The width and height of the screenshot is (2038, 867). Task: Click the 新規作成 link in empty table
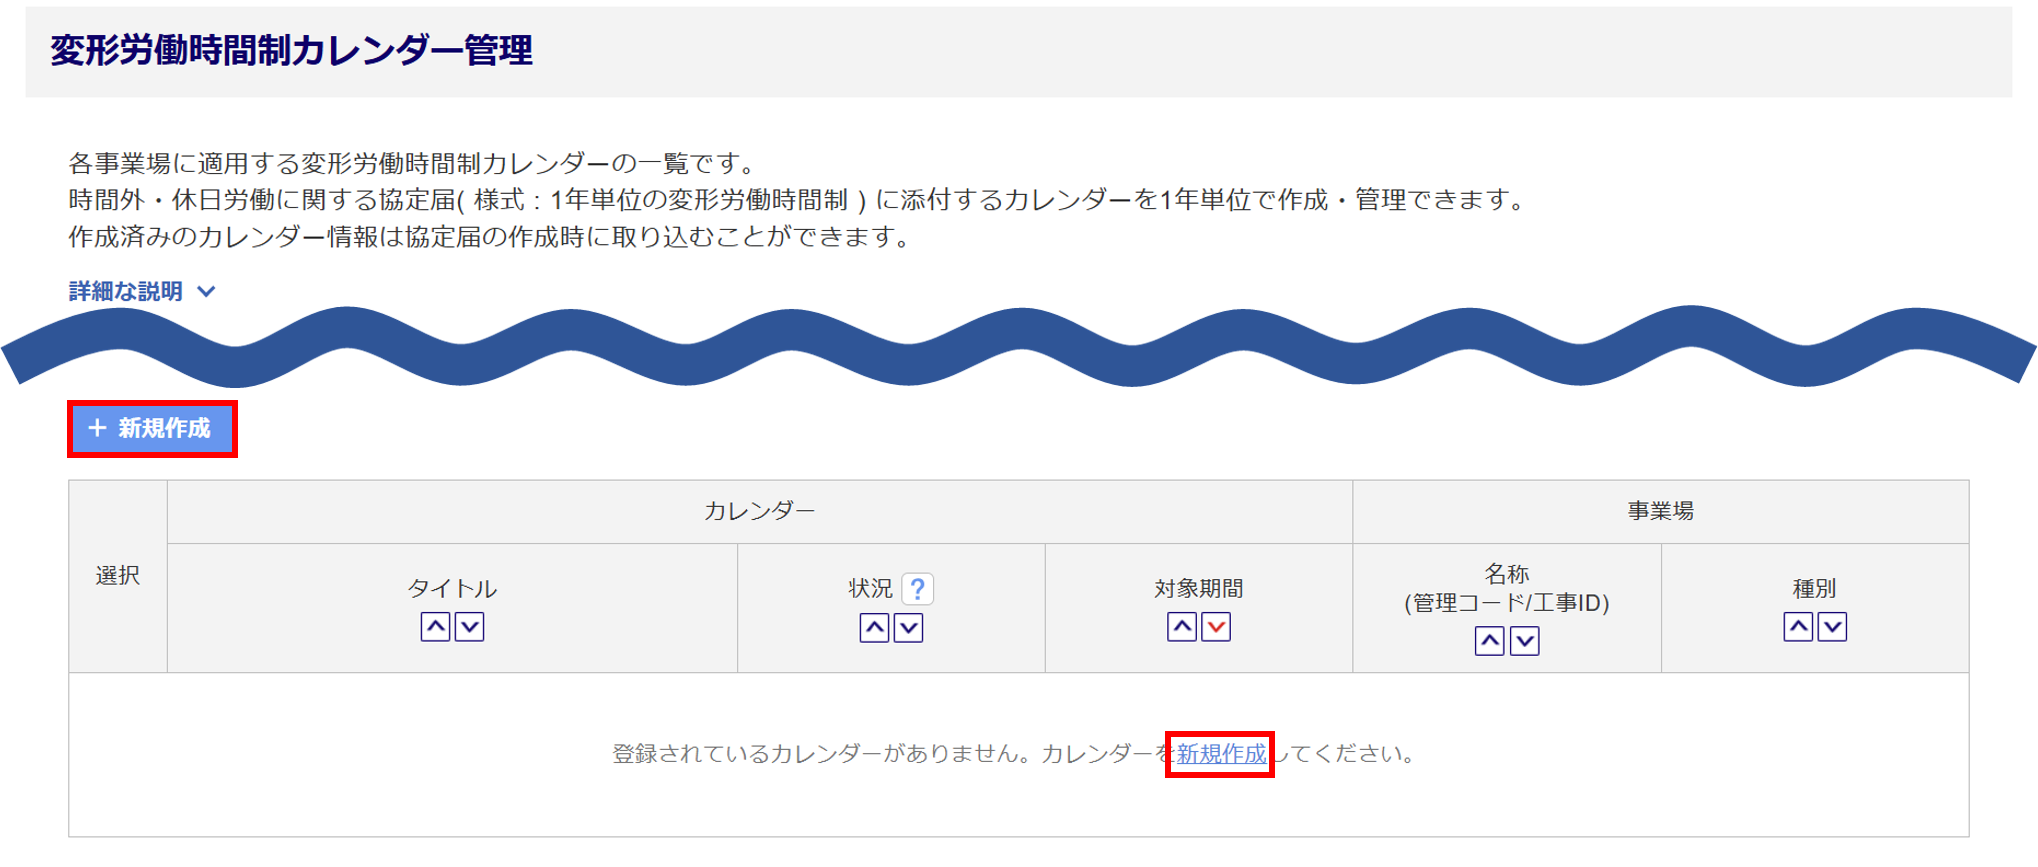tap(1220, 754)
